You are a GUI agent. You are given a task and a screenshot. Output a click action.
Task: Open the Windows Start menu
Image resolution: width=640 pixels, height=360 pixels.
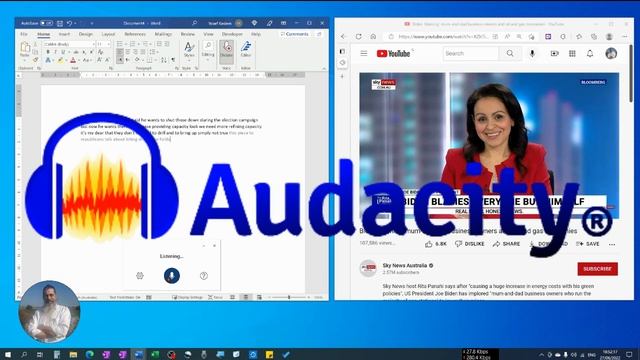click(x=7, y=354)
